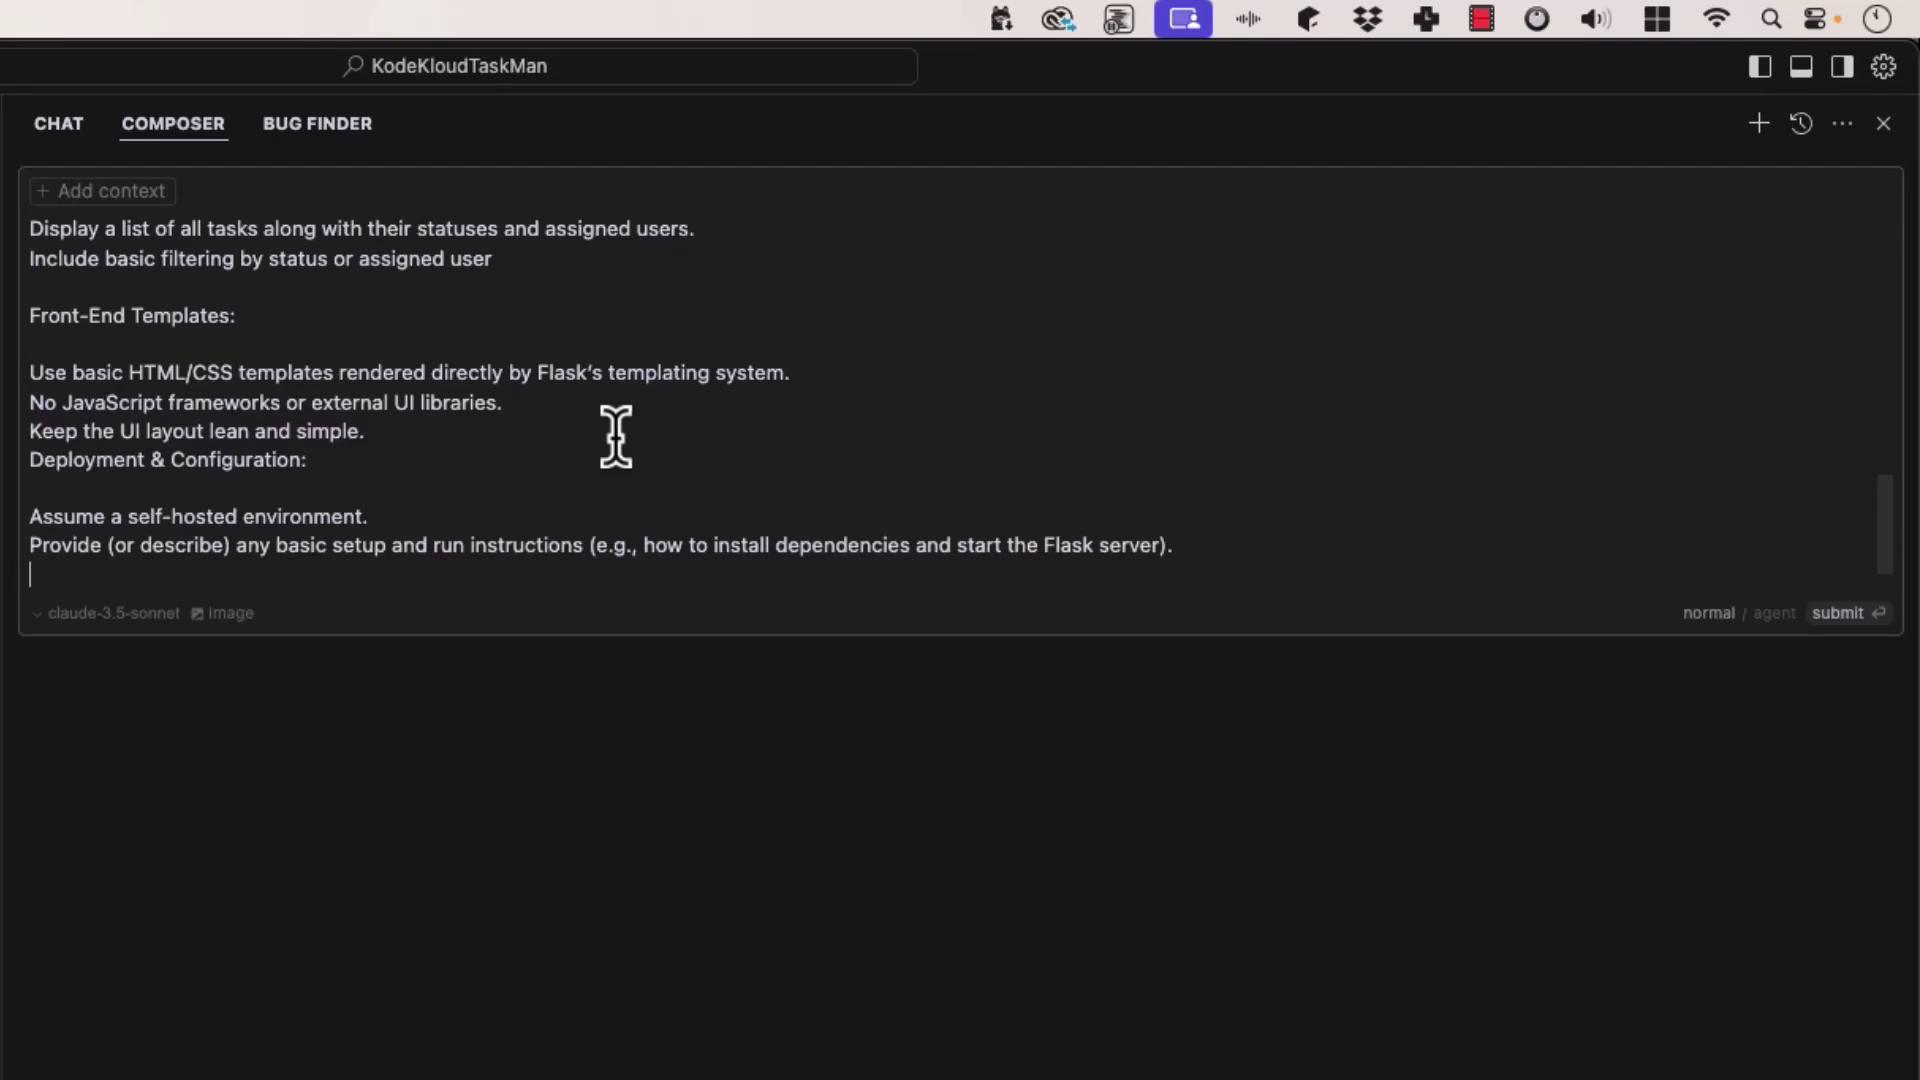Open the three-dot more options menu
Viewport: 1920px width, 1080px height.
(1842, 123)
